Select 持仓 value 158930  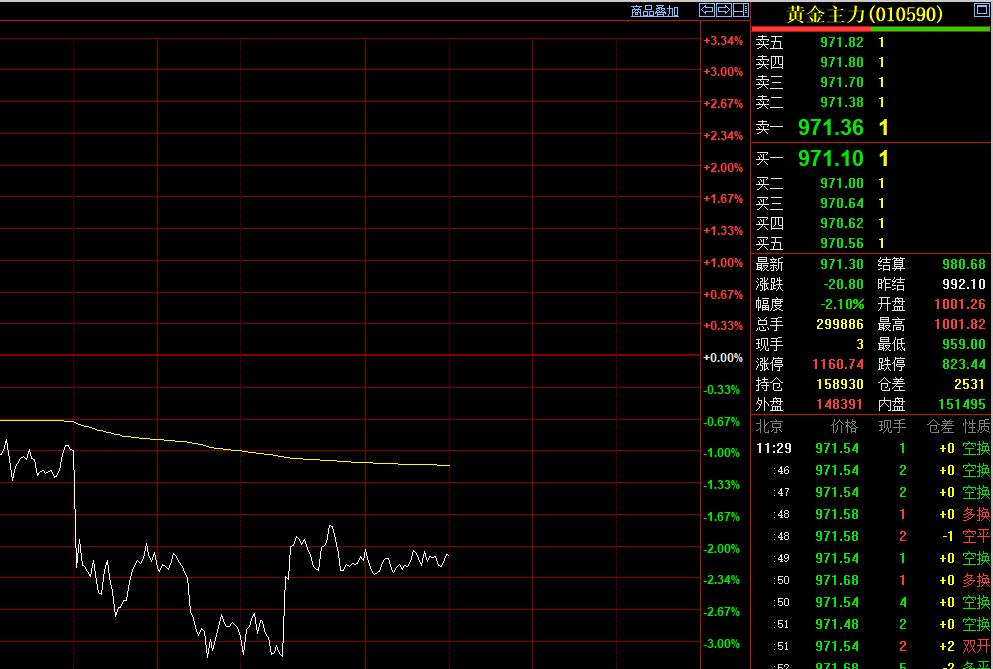(840, 385)
